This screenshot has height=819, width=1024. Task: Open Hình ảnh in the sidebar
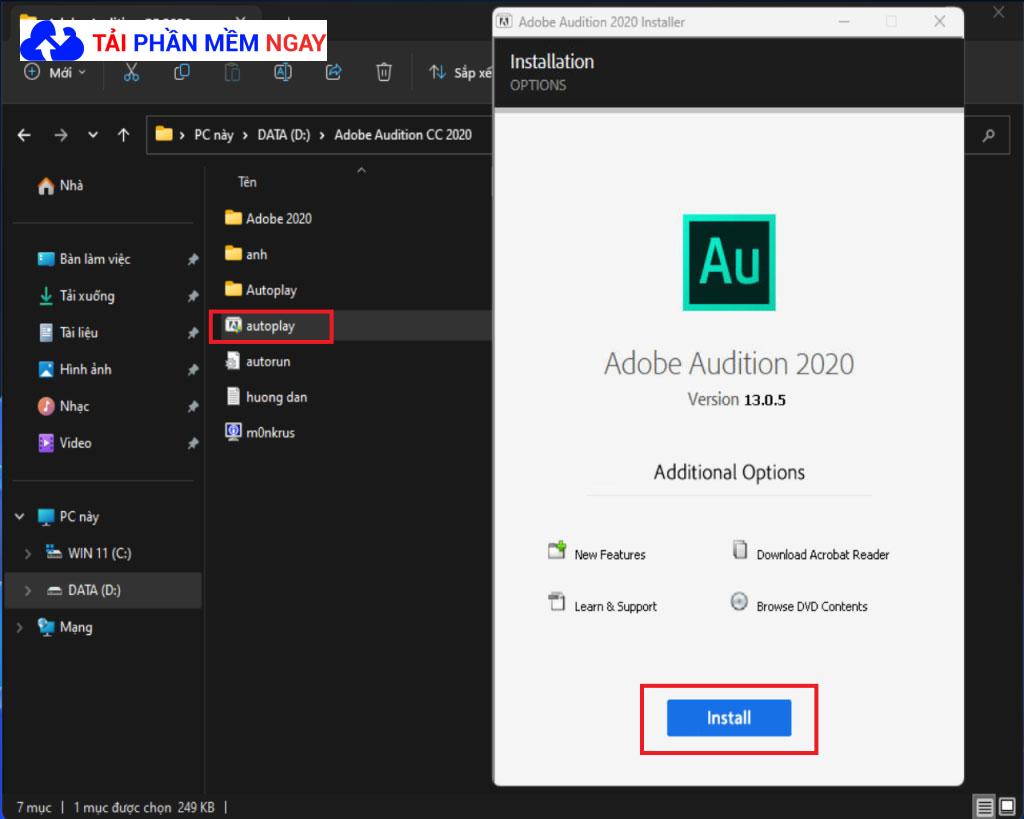(x=74, y=370)
